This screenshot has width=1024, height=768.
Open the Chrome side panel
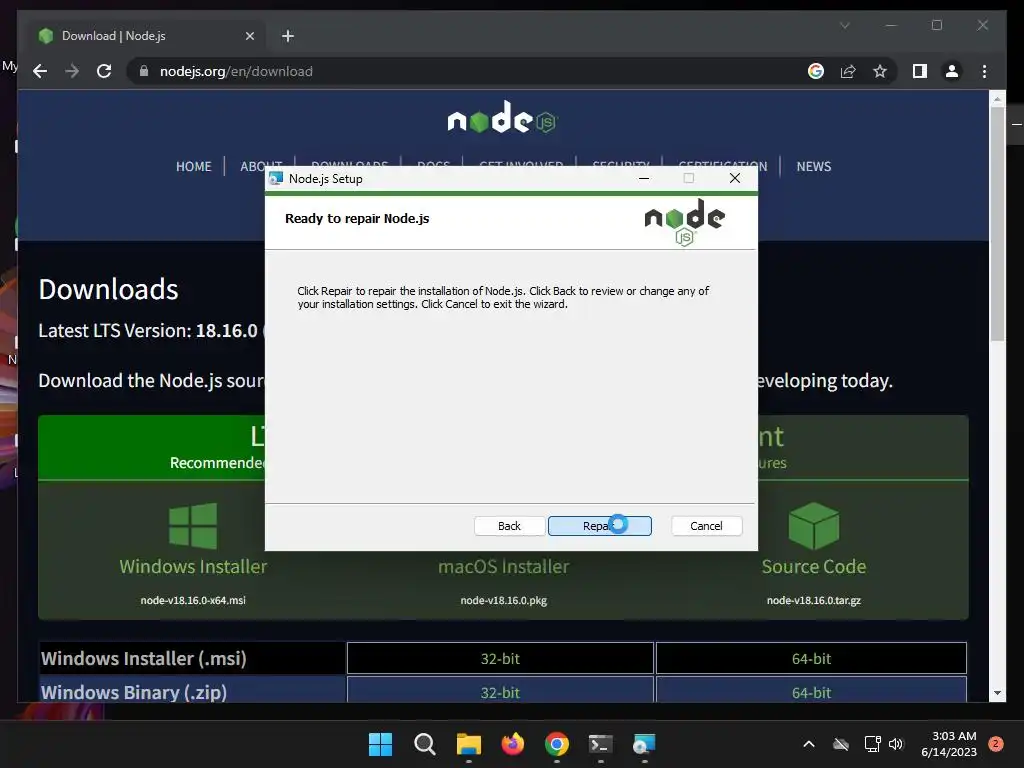pos(920,71)
